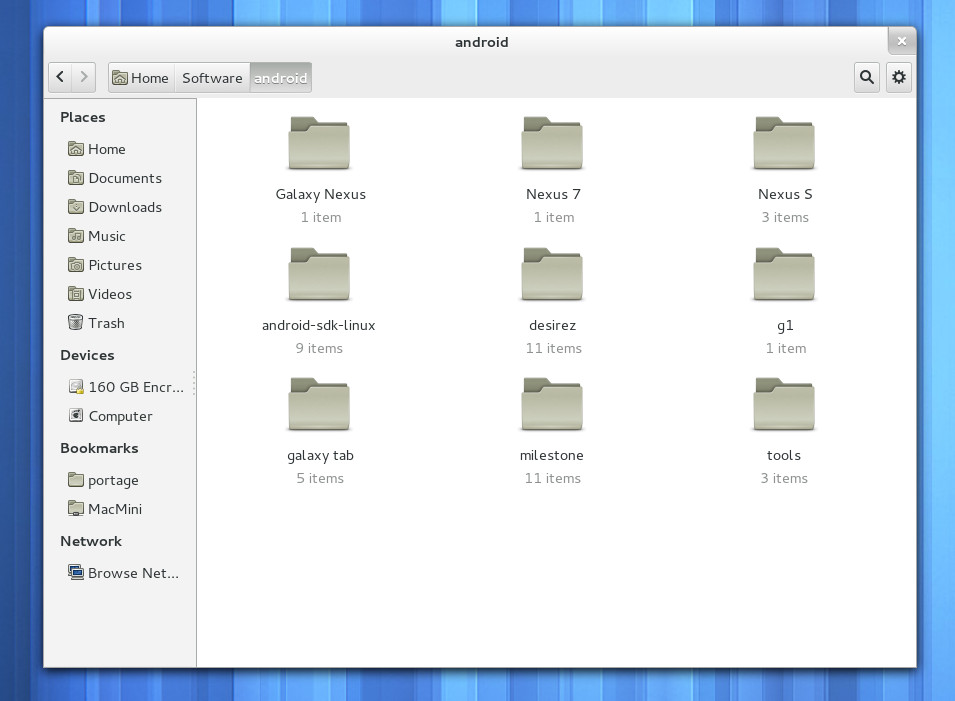The width and height of the screenshot is (955, 701).
Task: Open Music in the sidebar
Action: (121, 236)
